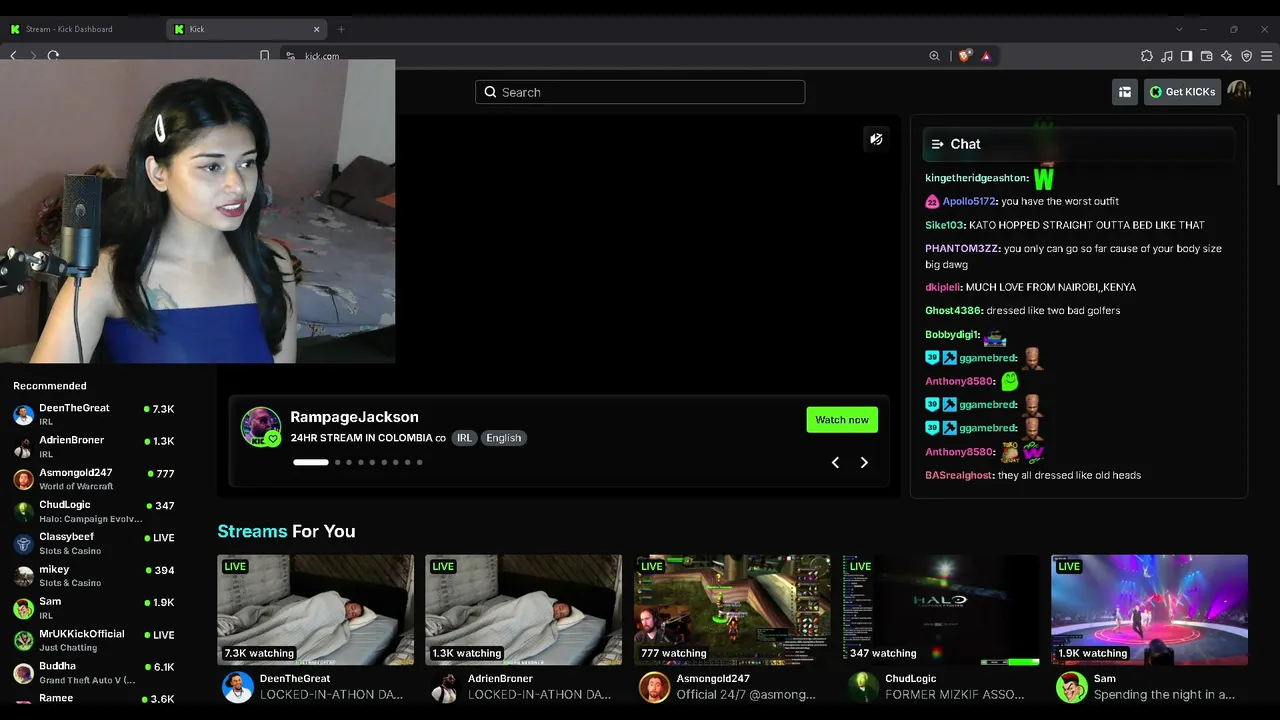Click ChudLogic's avatar under Streams For You
Image resolution: width=1280 pixels, height=720 pixels.
click(x=863, y=687)
